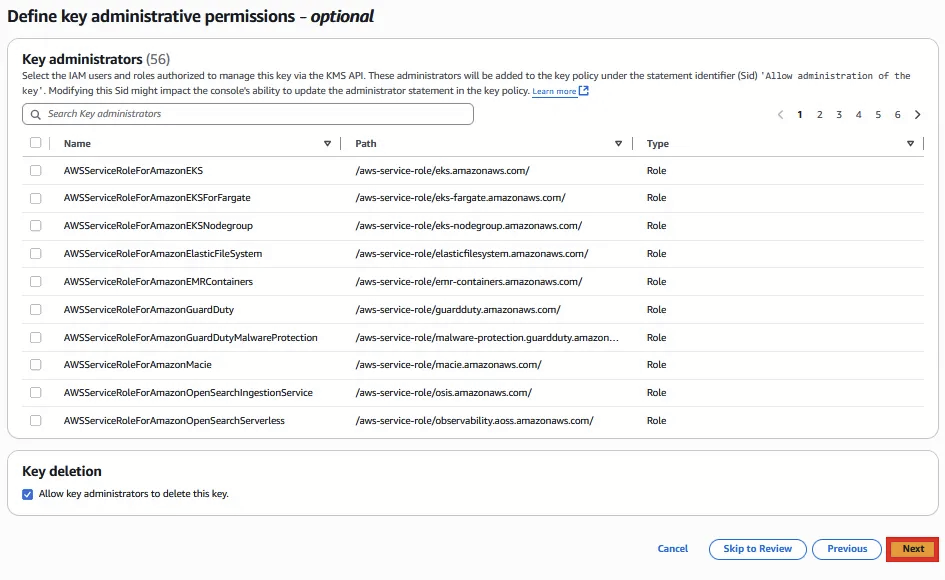Click the malware-protection.guardduty path cell
The height and width of the screenshot is (580, 945).
(486, 338)
